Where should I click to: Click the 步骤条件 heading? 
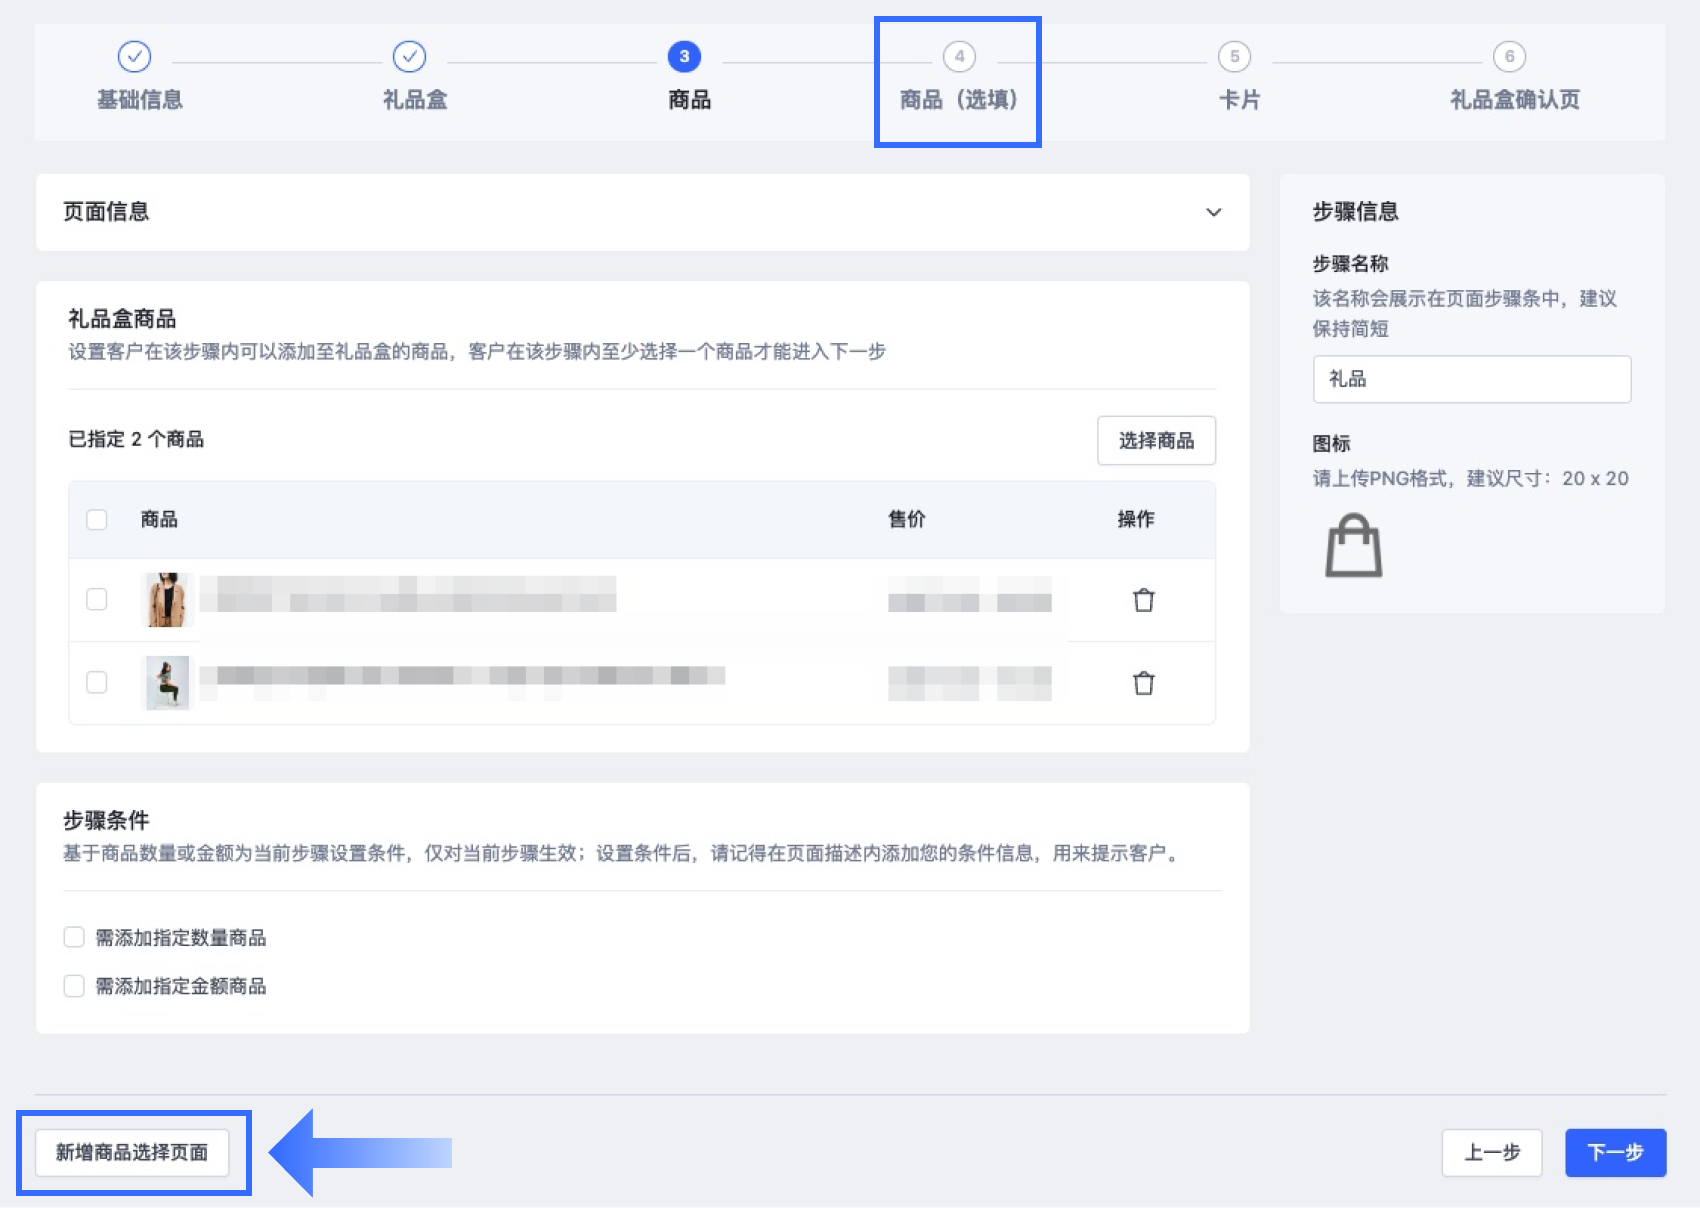106,820
